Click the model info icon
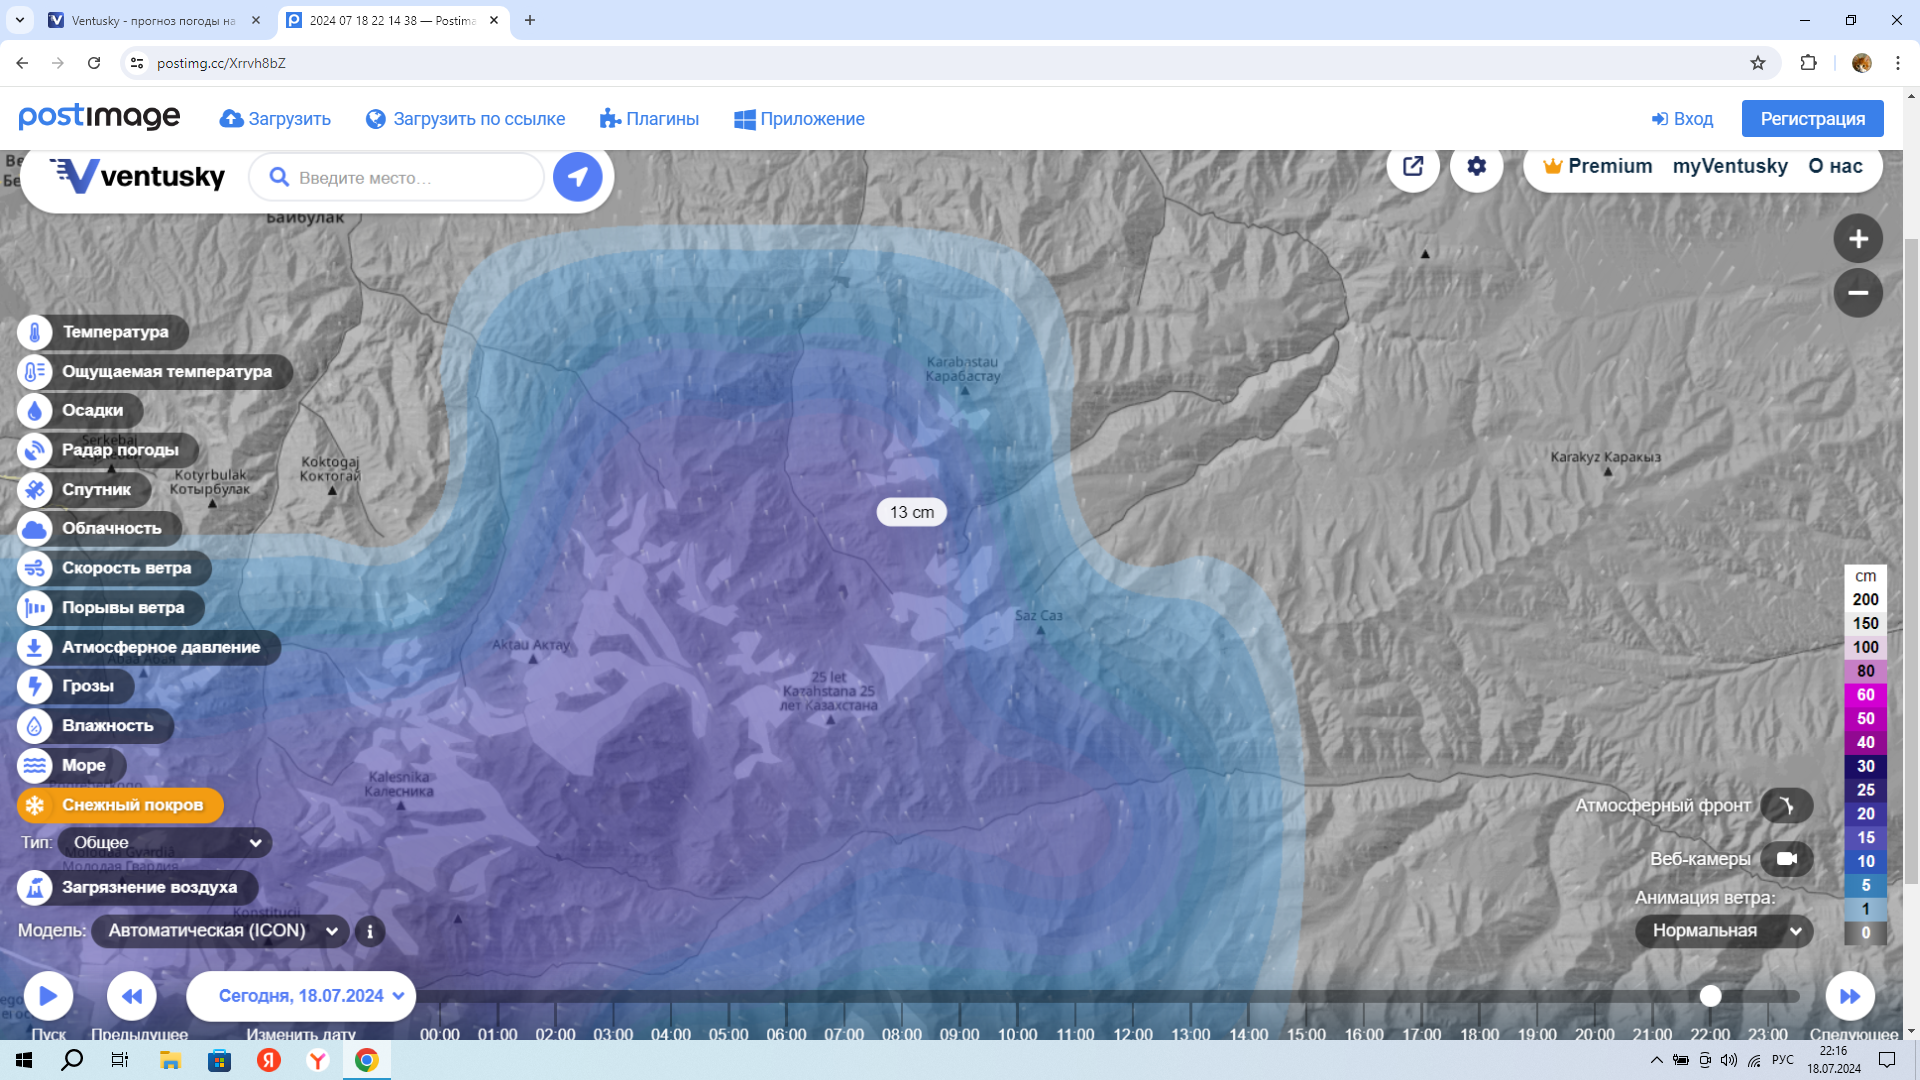 tap(370, 932)
